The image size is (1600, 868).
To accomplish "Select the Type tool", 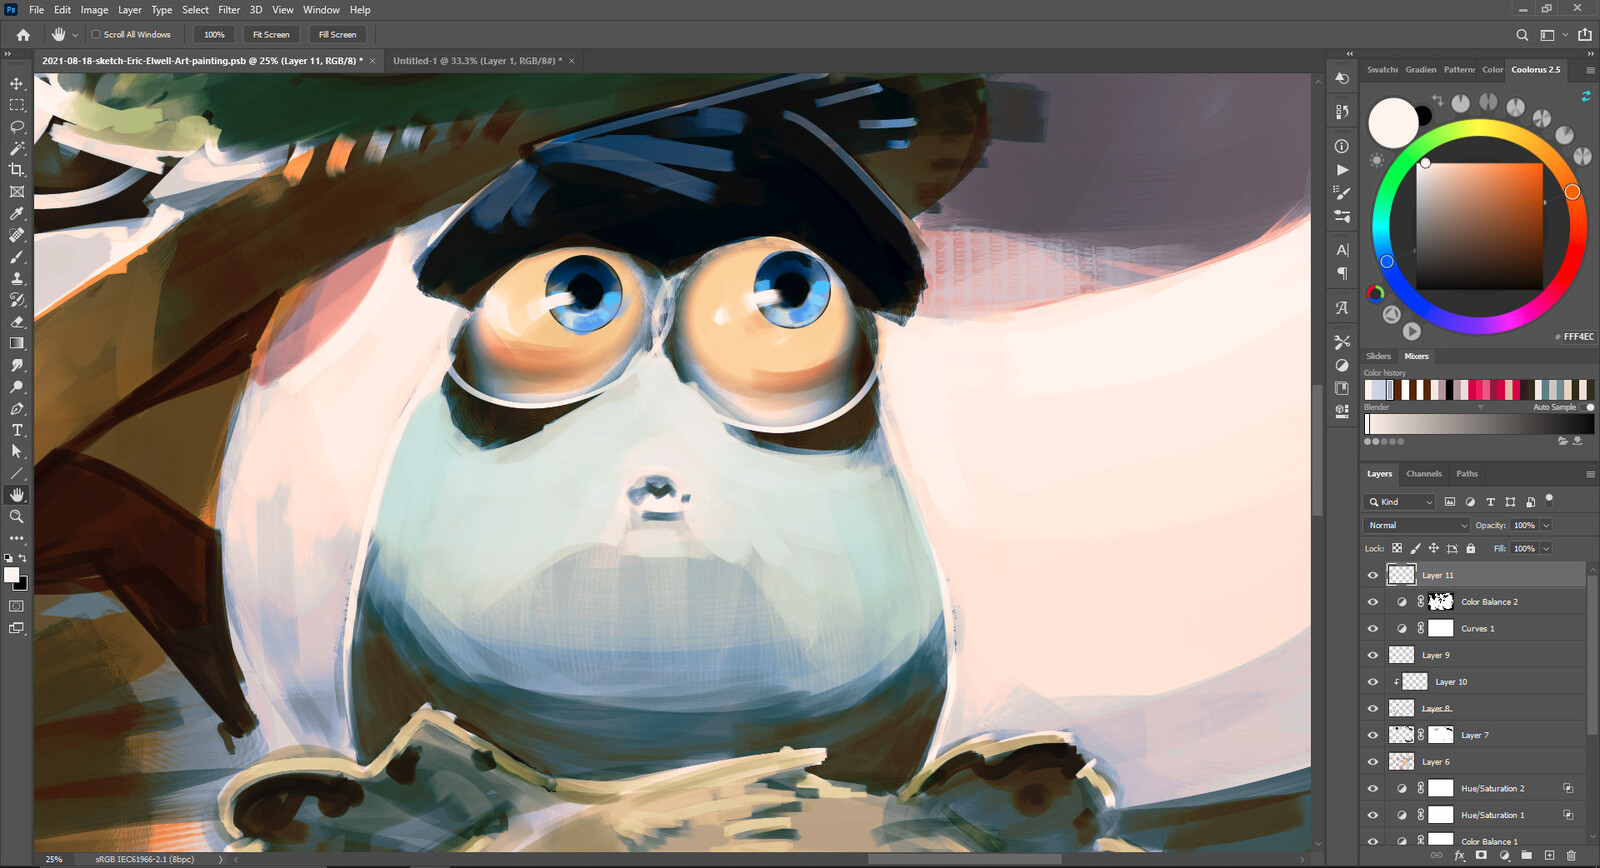I will [x=17, y=430].
